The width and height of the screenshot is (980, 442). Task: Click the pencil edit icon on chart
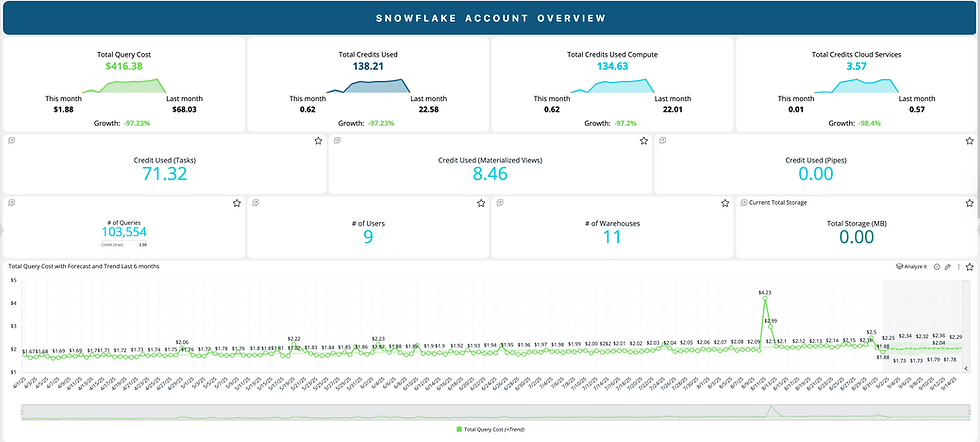point(948,267)
